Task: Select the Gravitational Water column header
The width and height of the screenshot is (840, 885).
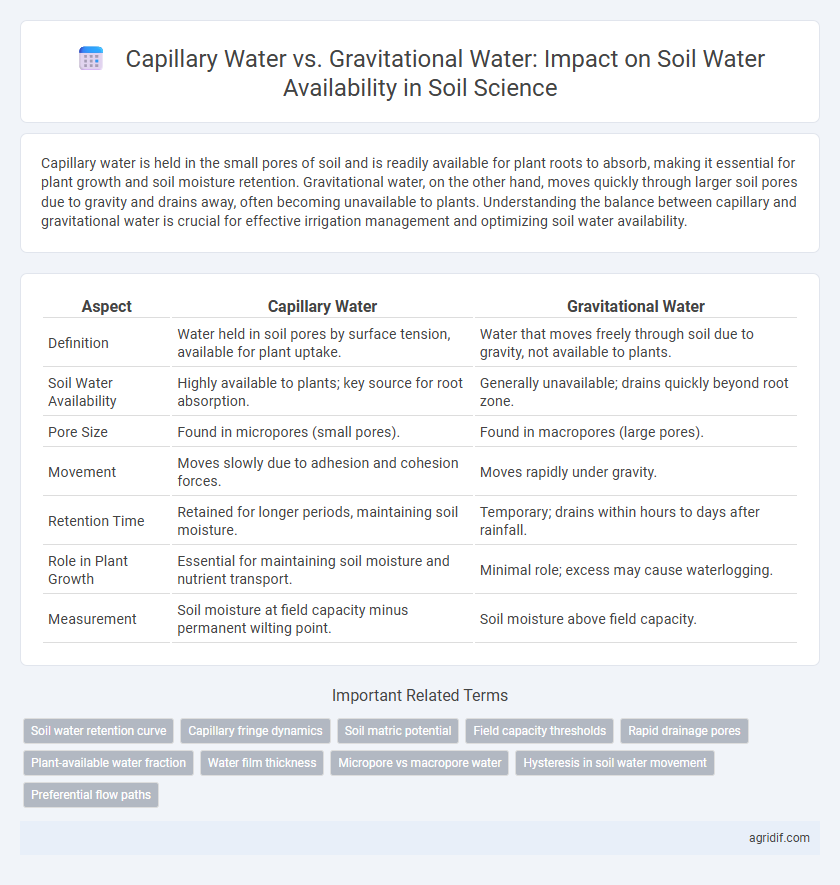Action: coord(636,306)
